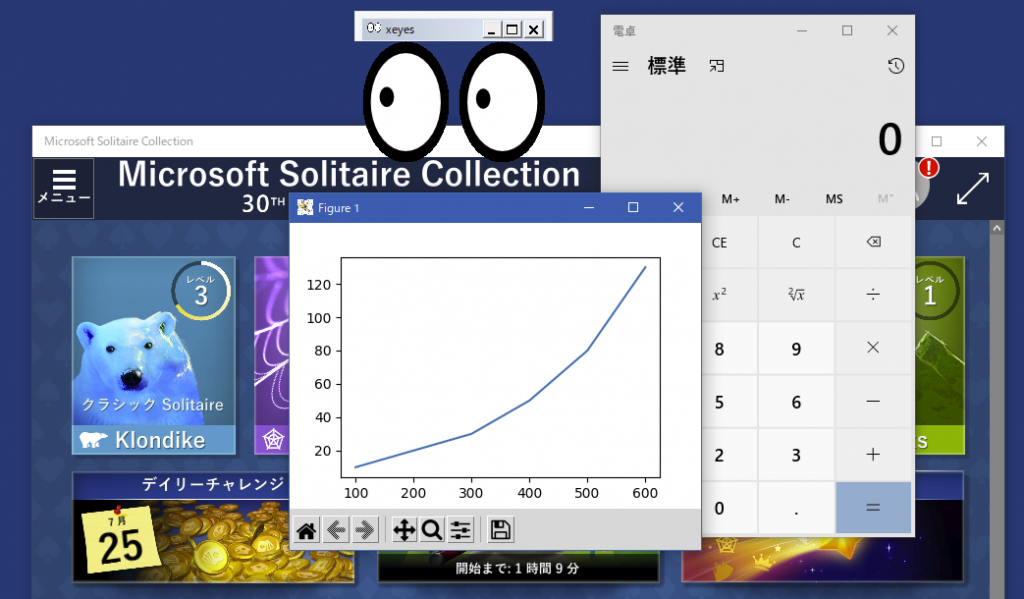Click calculator digit 9
The image size is (1024, 599).
(796, 349)
